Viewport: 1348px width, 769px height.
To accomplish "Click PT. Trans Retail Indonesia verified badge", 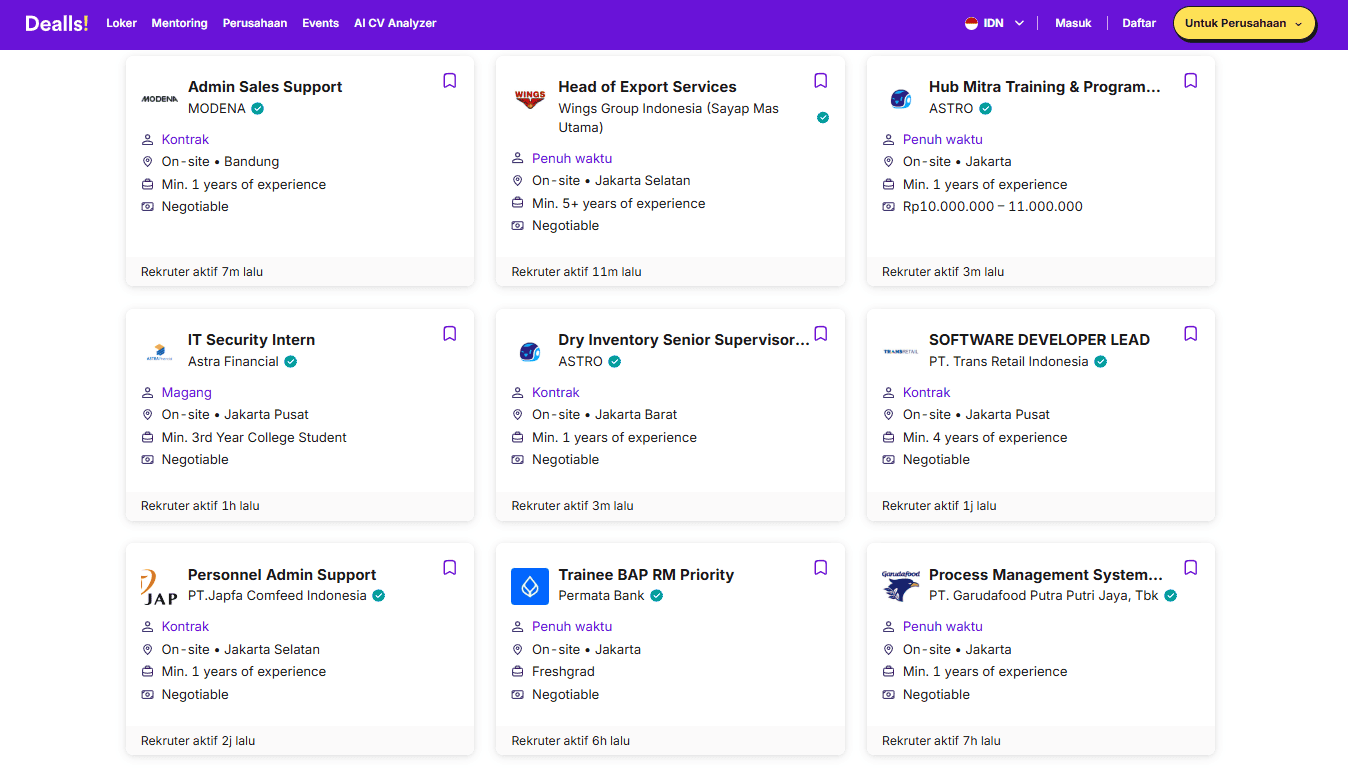I will [1100, 362].
